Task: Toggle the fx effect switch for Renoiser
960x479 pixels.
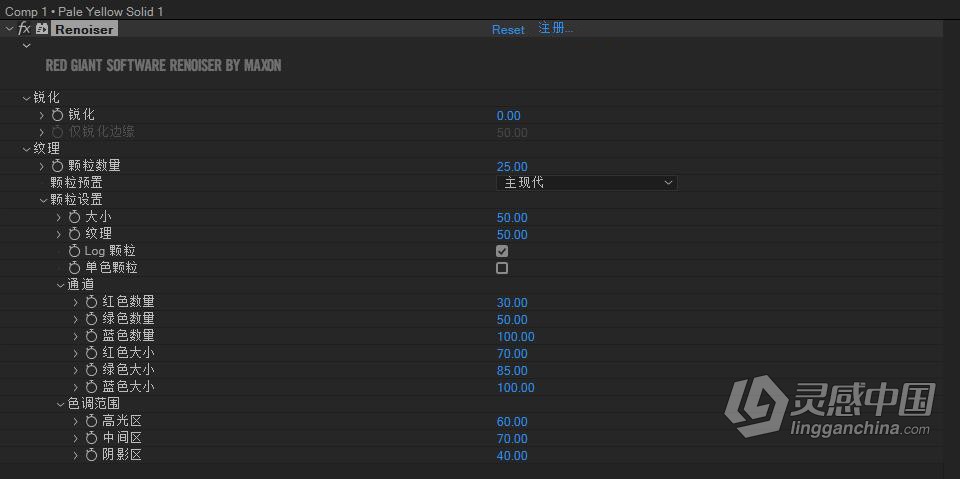Action: click(24, 29)
